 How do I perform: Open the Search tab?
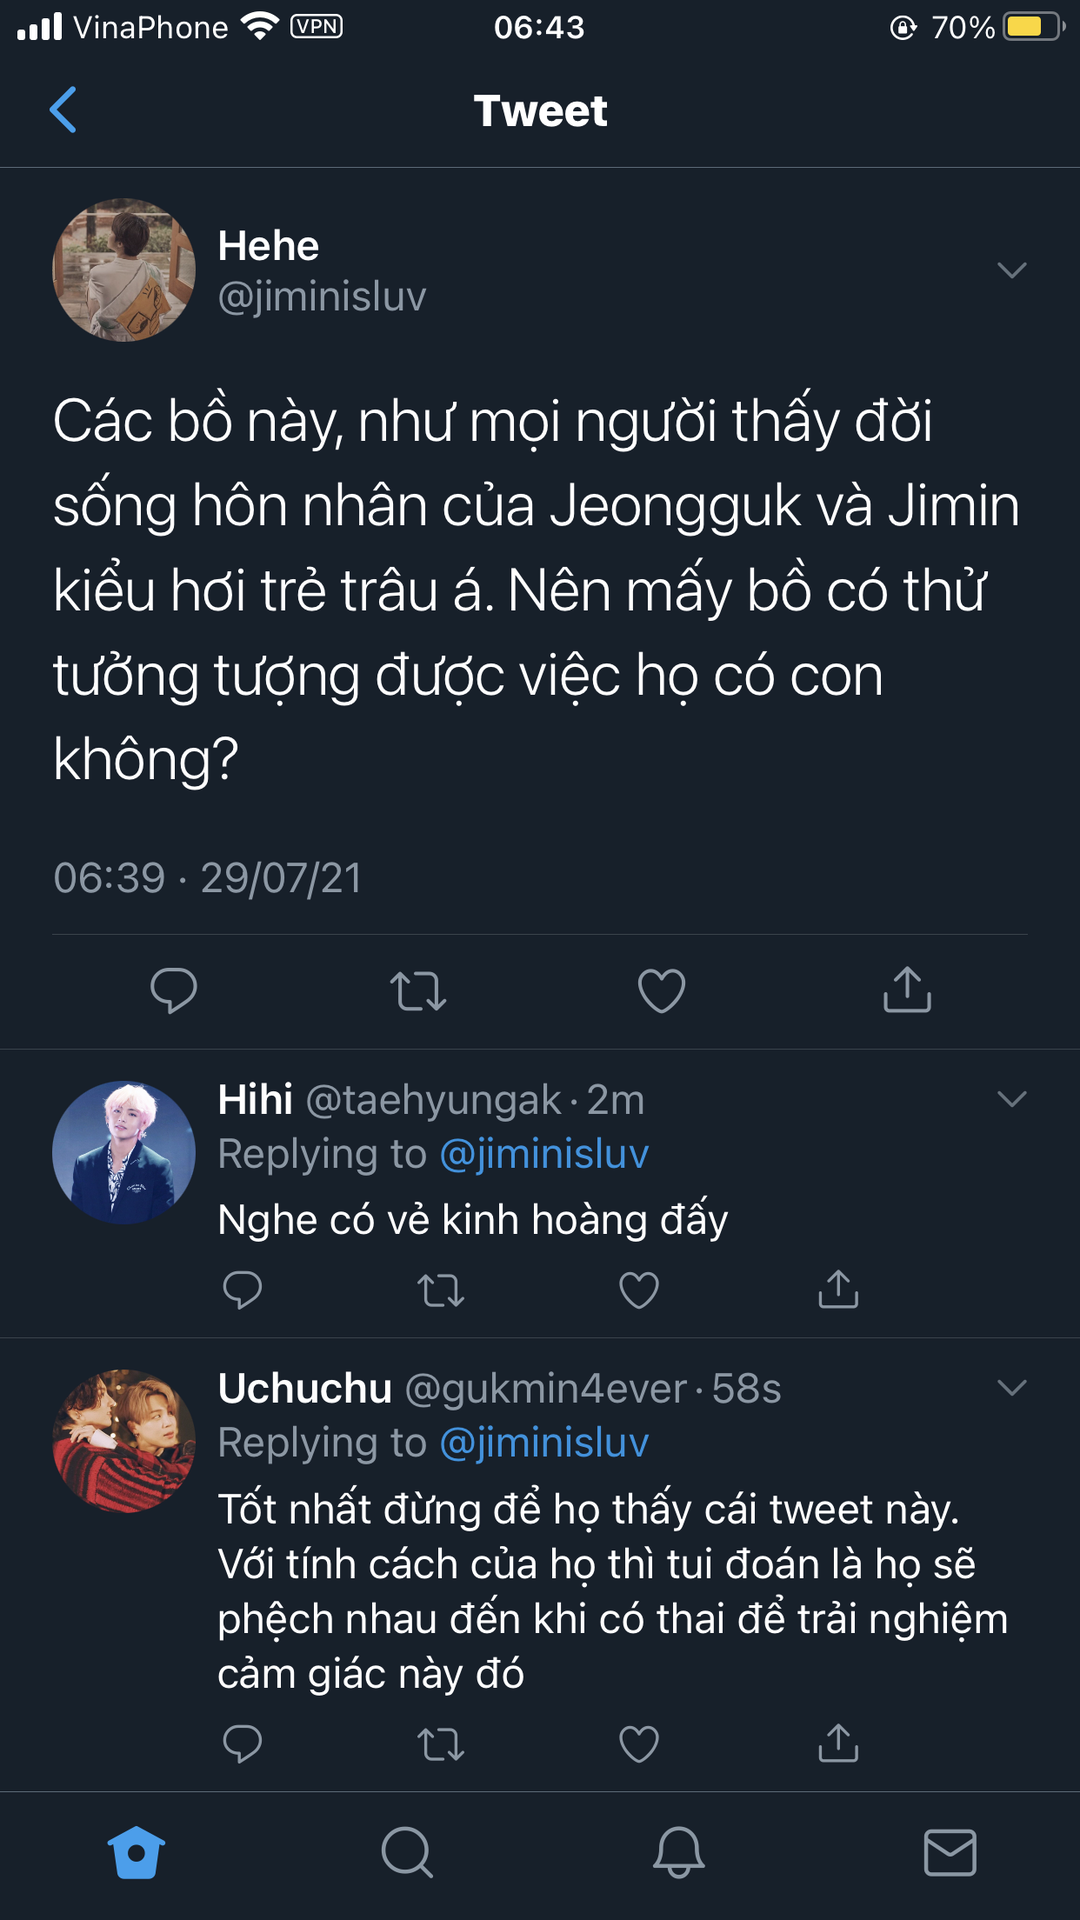tap(407, 1853)
